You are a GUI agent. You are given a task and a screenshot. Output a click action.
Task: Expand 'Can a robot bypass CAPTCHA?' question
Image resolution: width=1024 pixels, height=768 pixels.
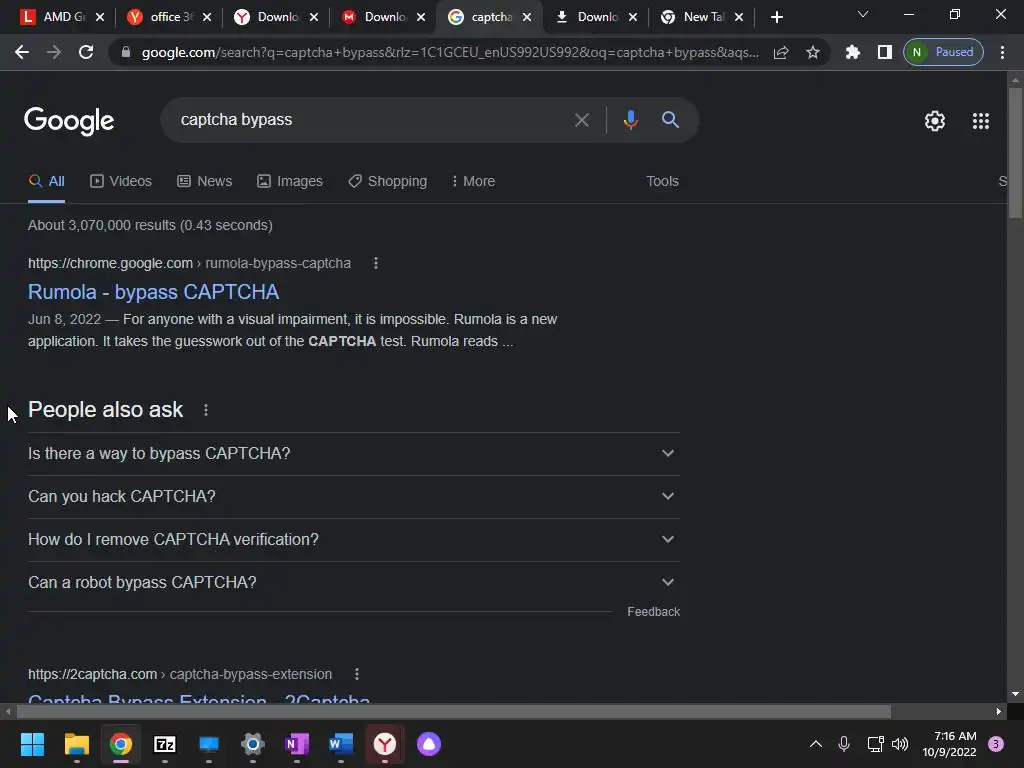click(x=354, y=583)
